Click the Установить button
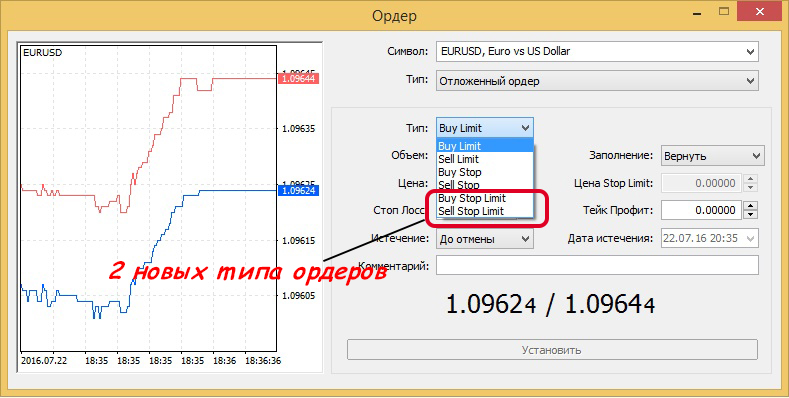Image resolution: width=789 pixels, height=398 pixels. [552, 350]
